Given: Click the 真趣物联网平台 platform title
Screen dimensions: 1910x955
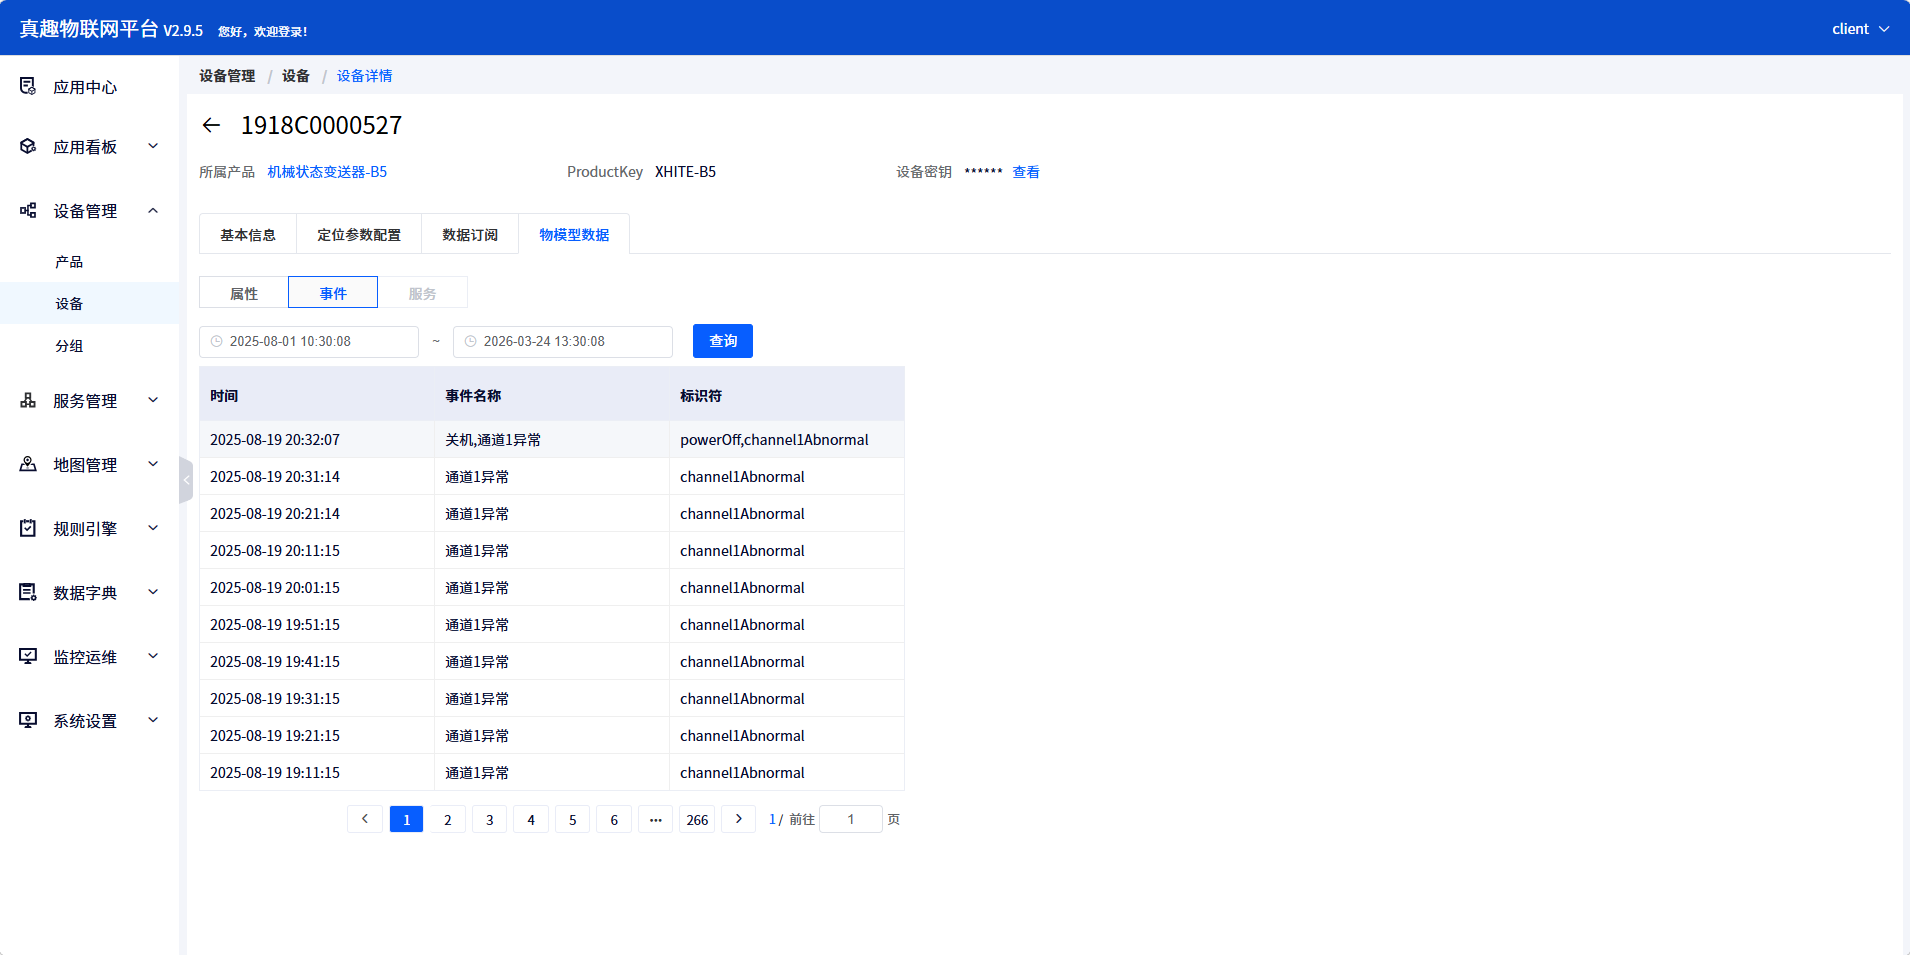Looking at the screenshot, I should (x=89, y=29).
